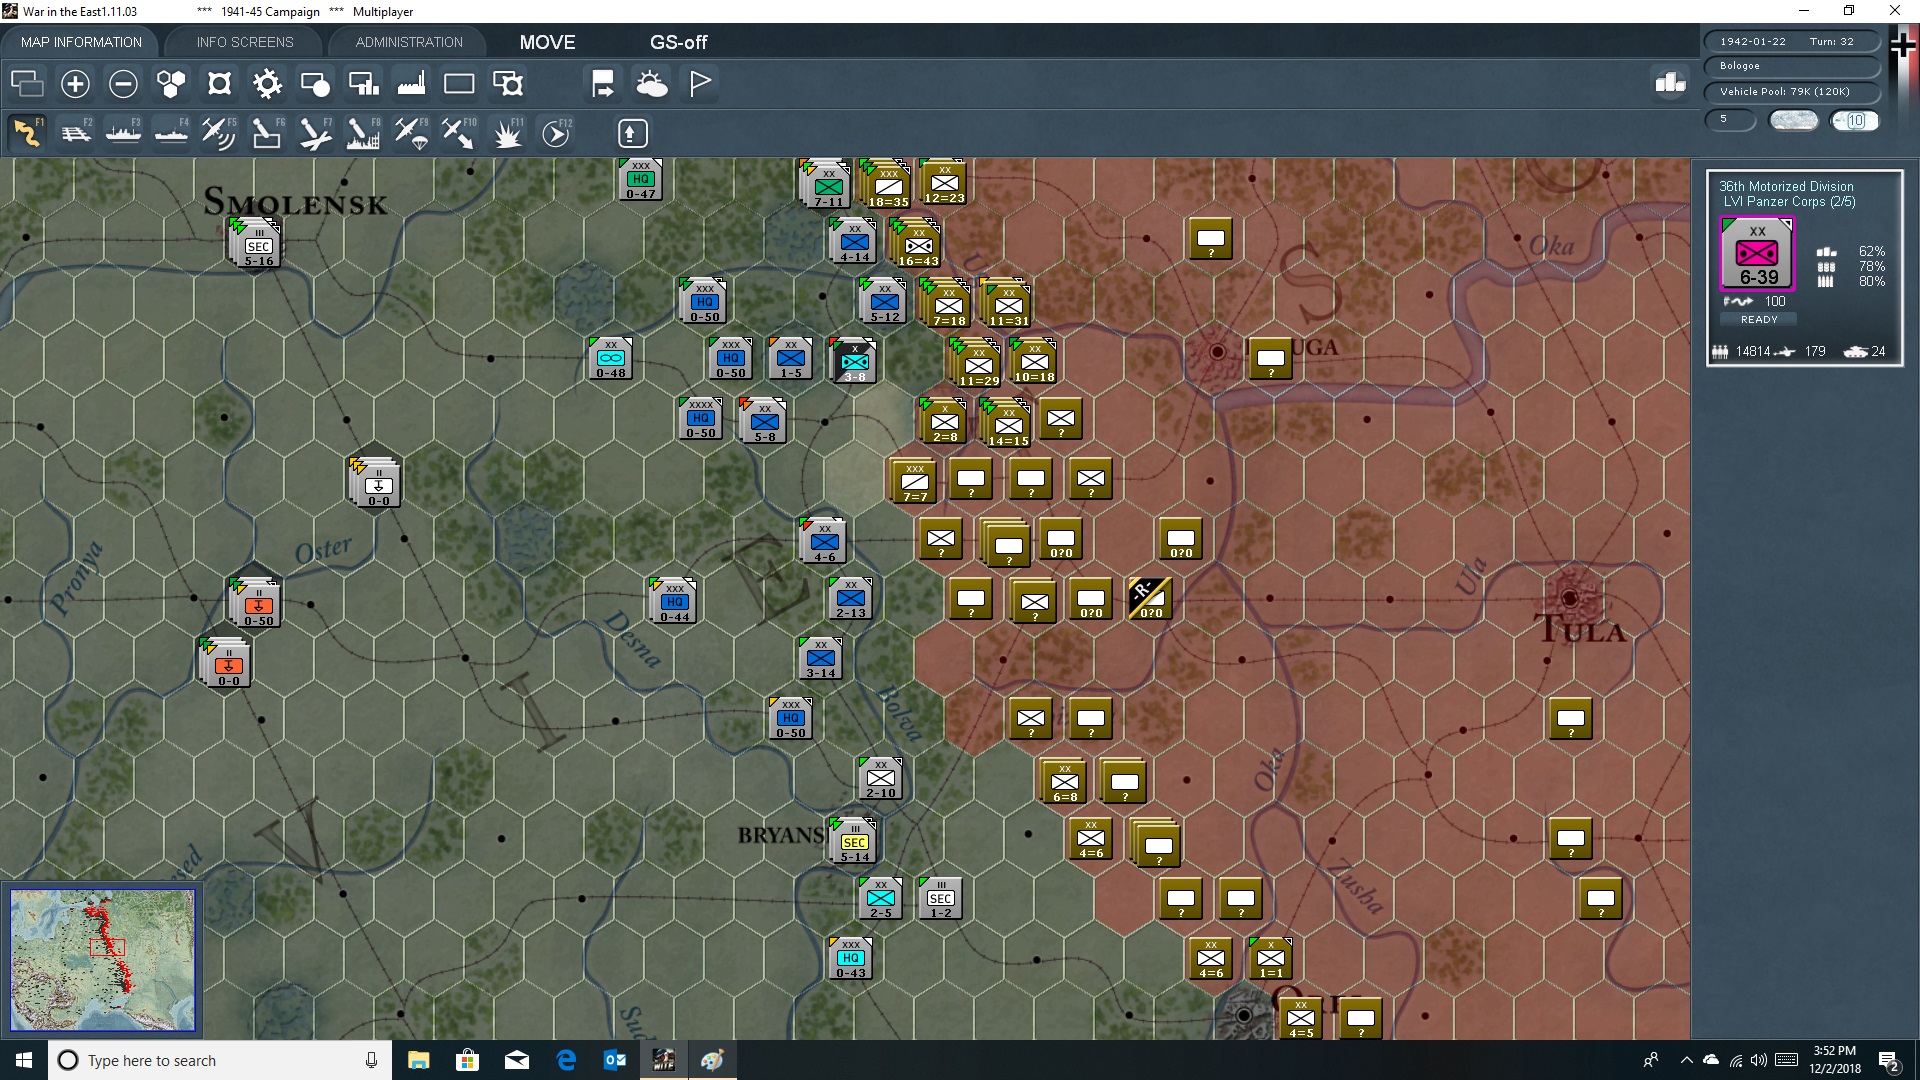Image resolution: width=1920 pixels, height=1080 pixels.
Task: Click the LVI Panzer Corps (2/5) link
Action: tap(1789, 202)
